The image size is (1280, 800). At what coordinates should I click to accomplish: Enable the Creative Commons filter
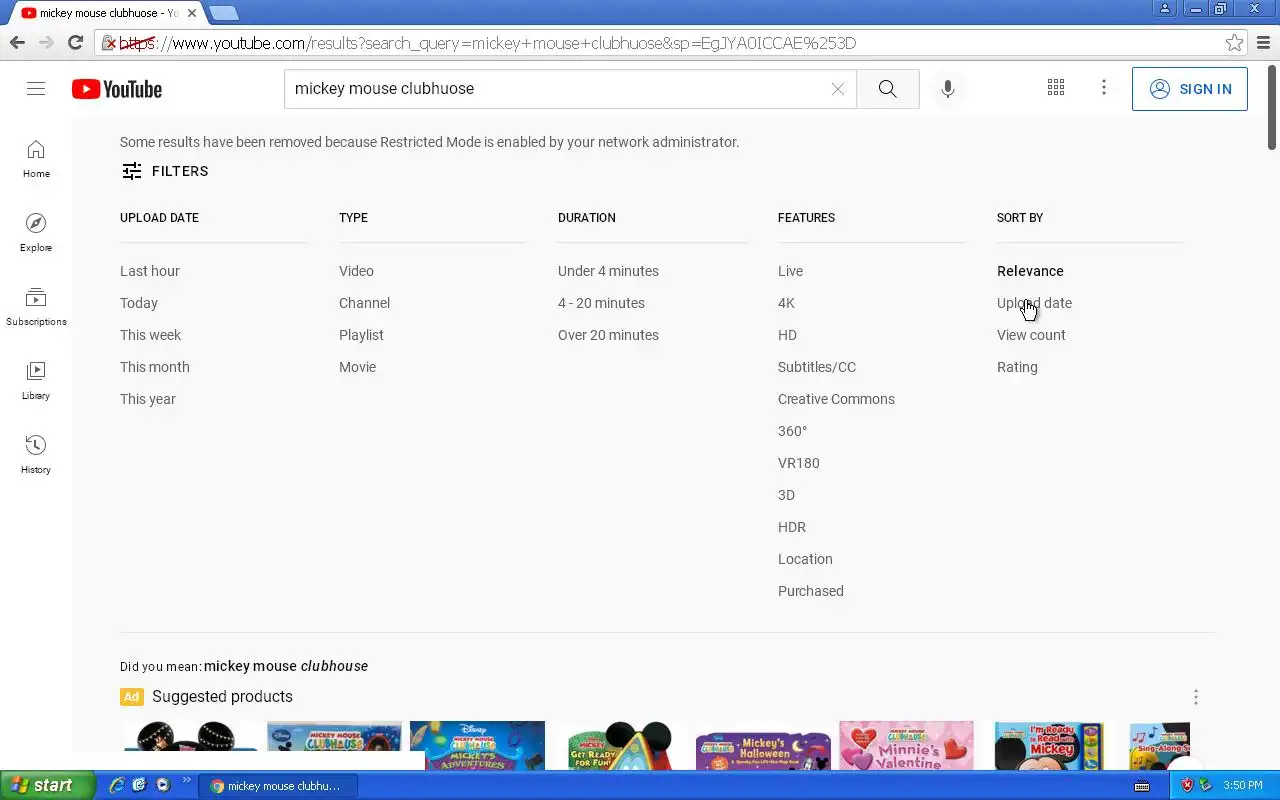coord(836,399)
